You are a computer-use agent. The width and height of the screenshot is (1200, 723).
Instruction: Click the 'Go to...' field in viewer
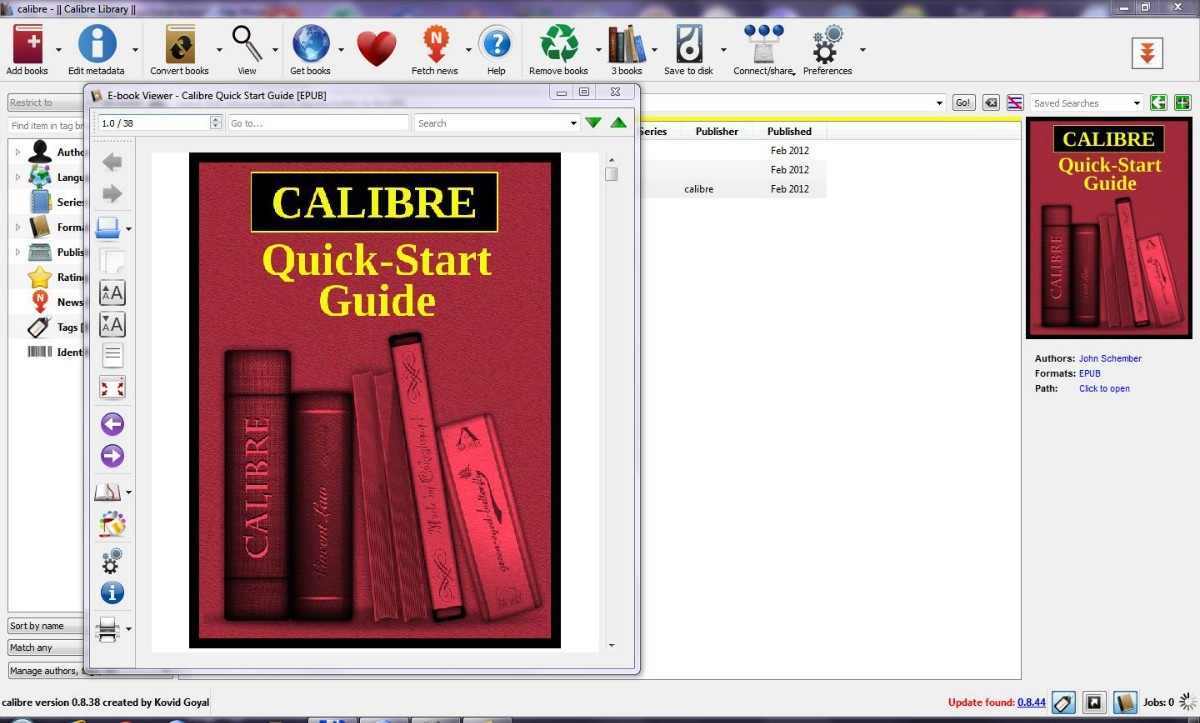click(x=318, y=123)
